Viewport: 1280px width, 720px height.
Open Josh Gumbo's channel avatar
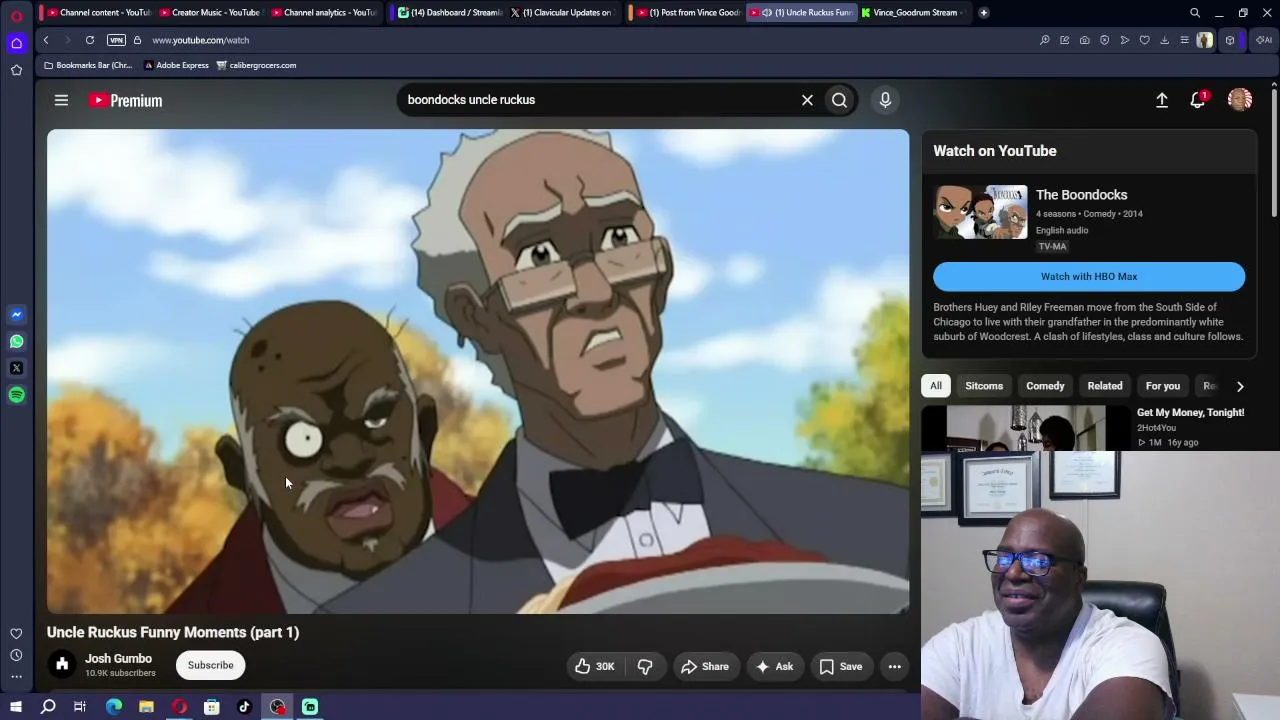click(x=62, y=665)
